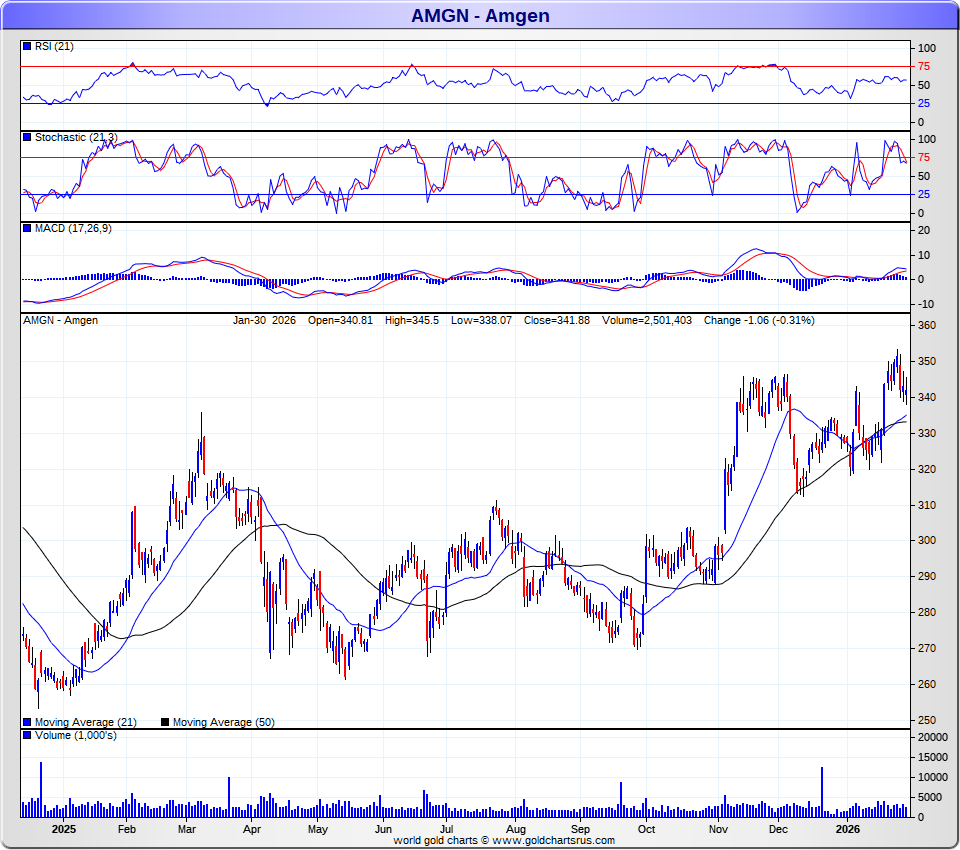Click the 310 price axis label

[927, 505]
